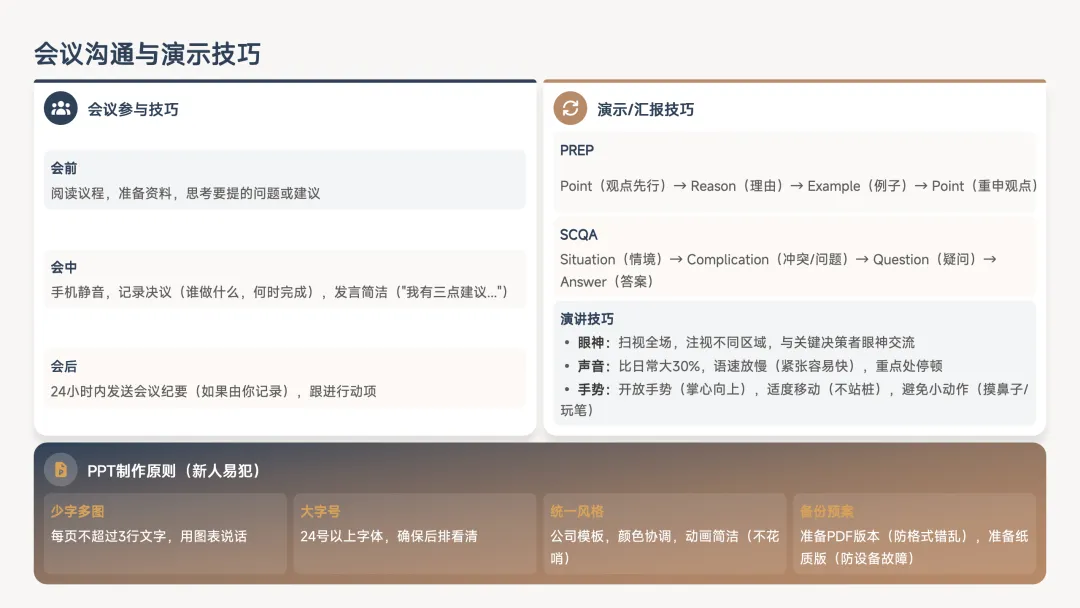Click the PREP label

(577, 150)
